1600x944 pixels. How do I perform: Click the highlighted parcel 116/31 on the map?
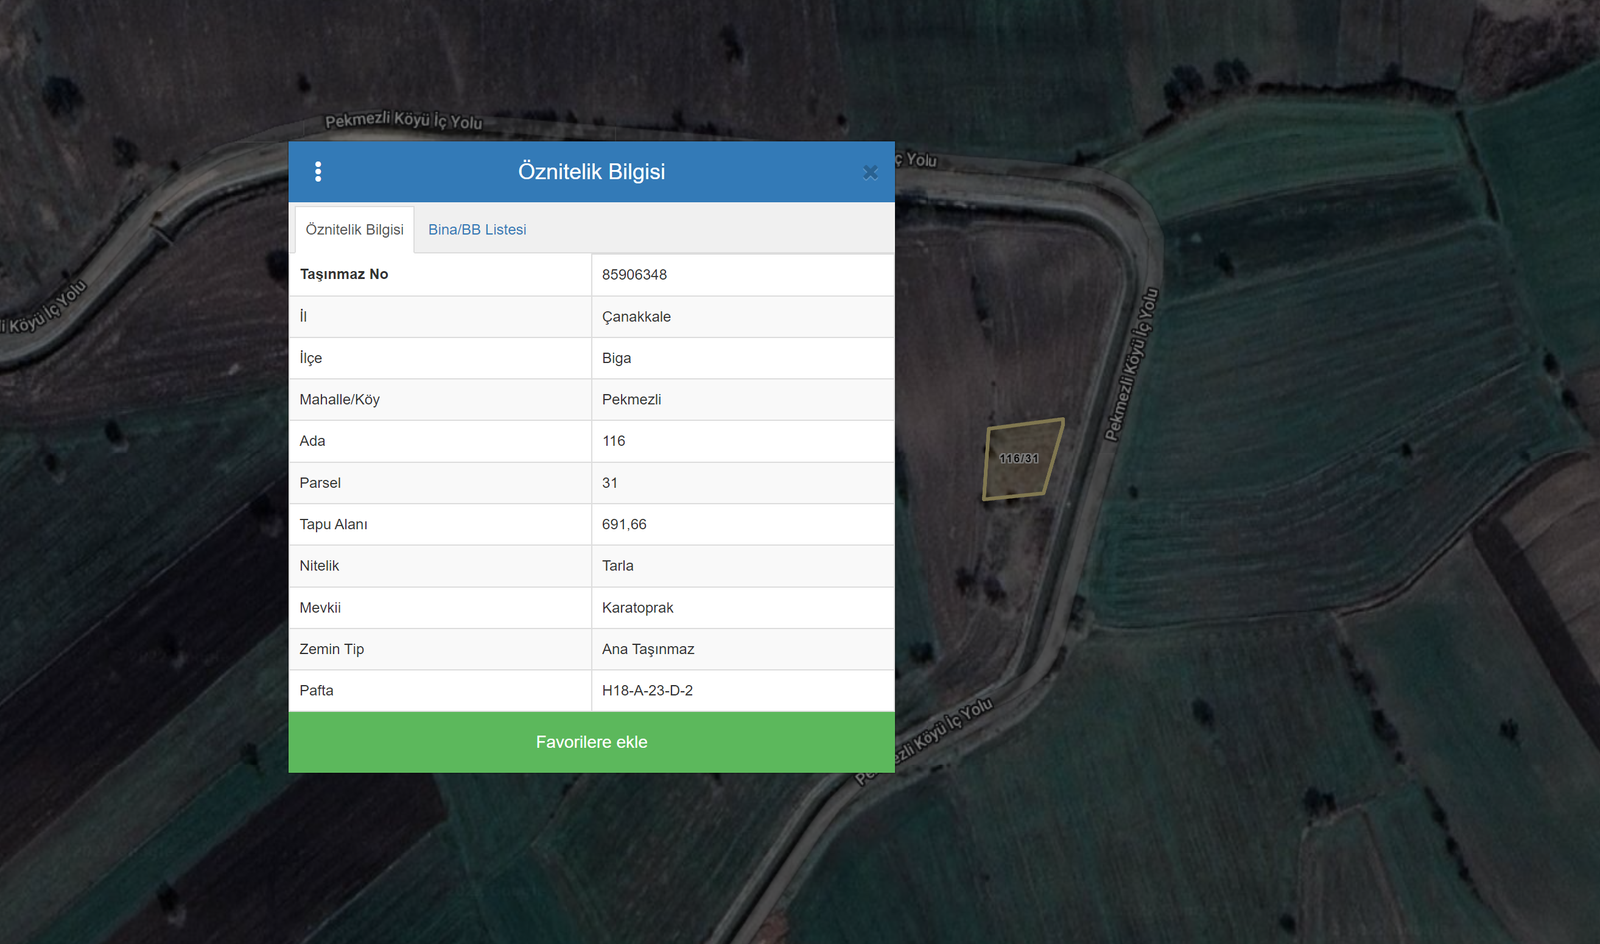(1020, 460)
